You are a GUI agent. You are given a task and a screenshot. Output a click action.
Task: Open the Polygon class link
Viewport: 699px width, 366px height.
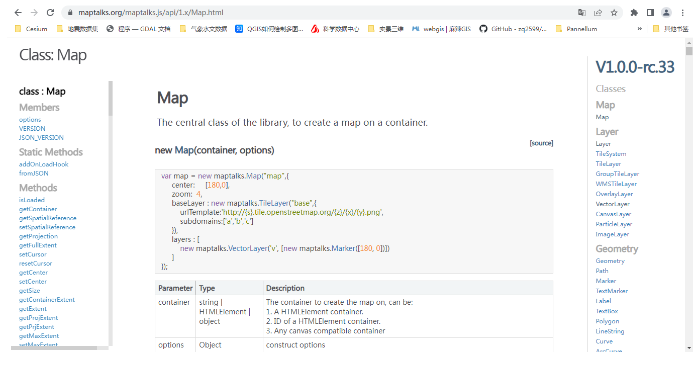[x=607, y=321]
